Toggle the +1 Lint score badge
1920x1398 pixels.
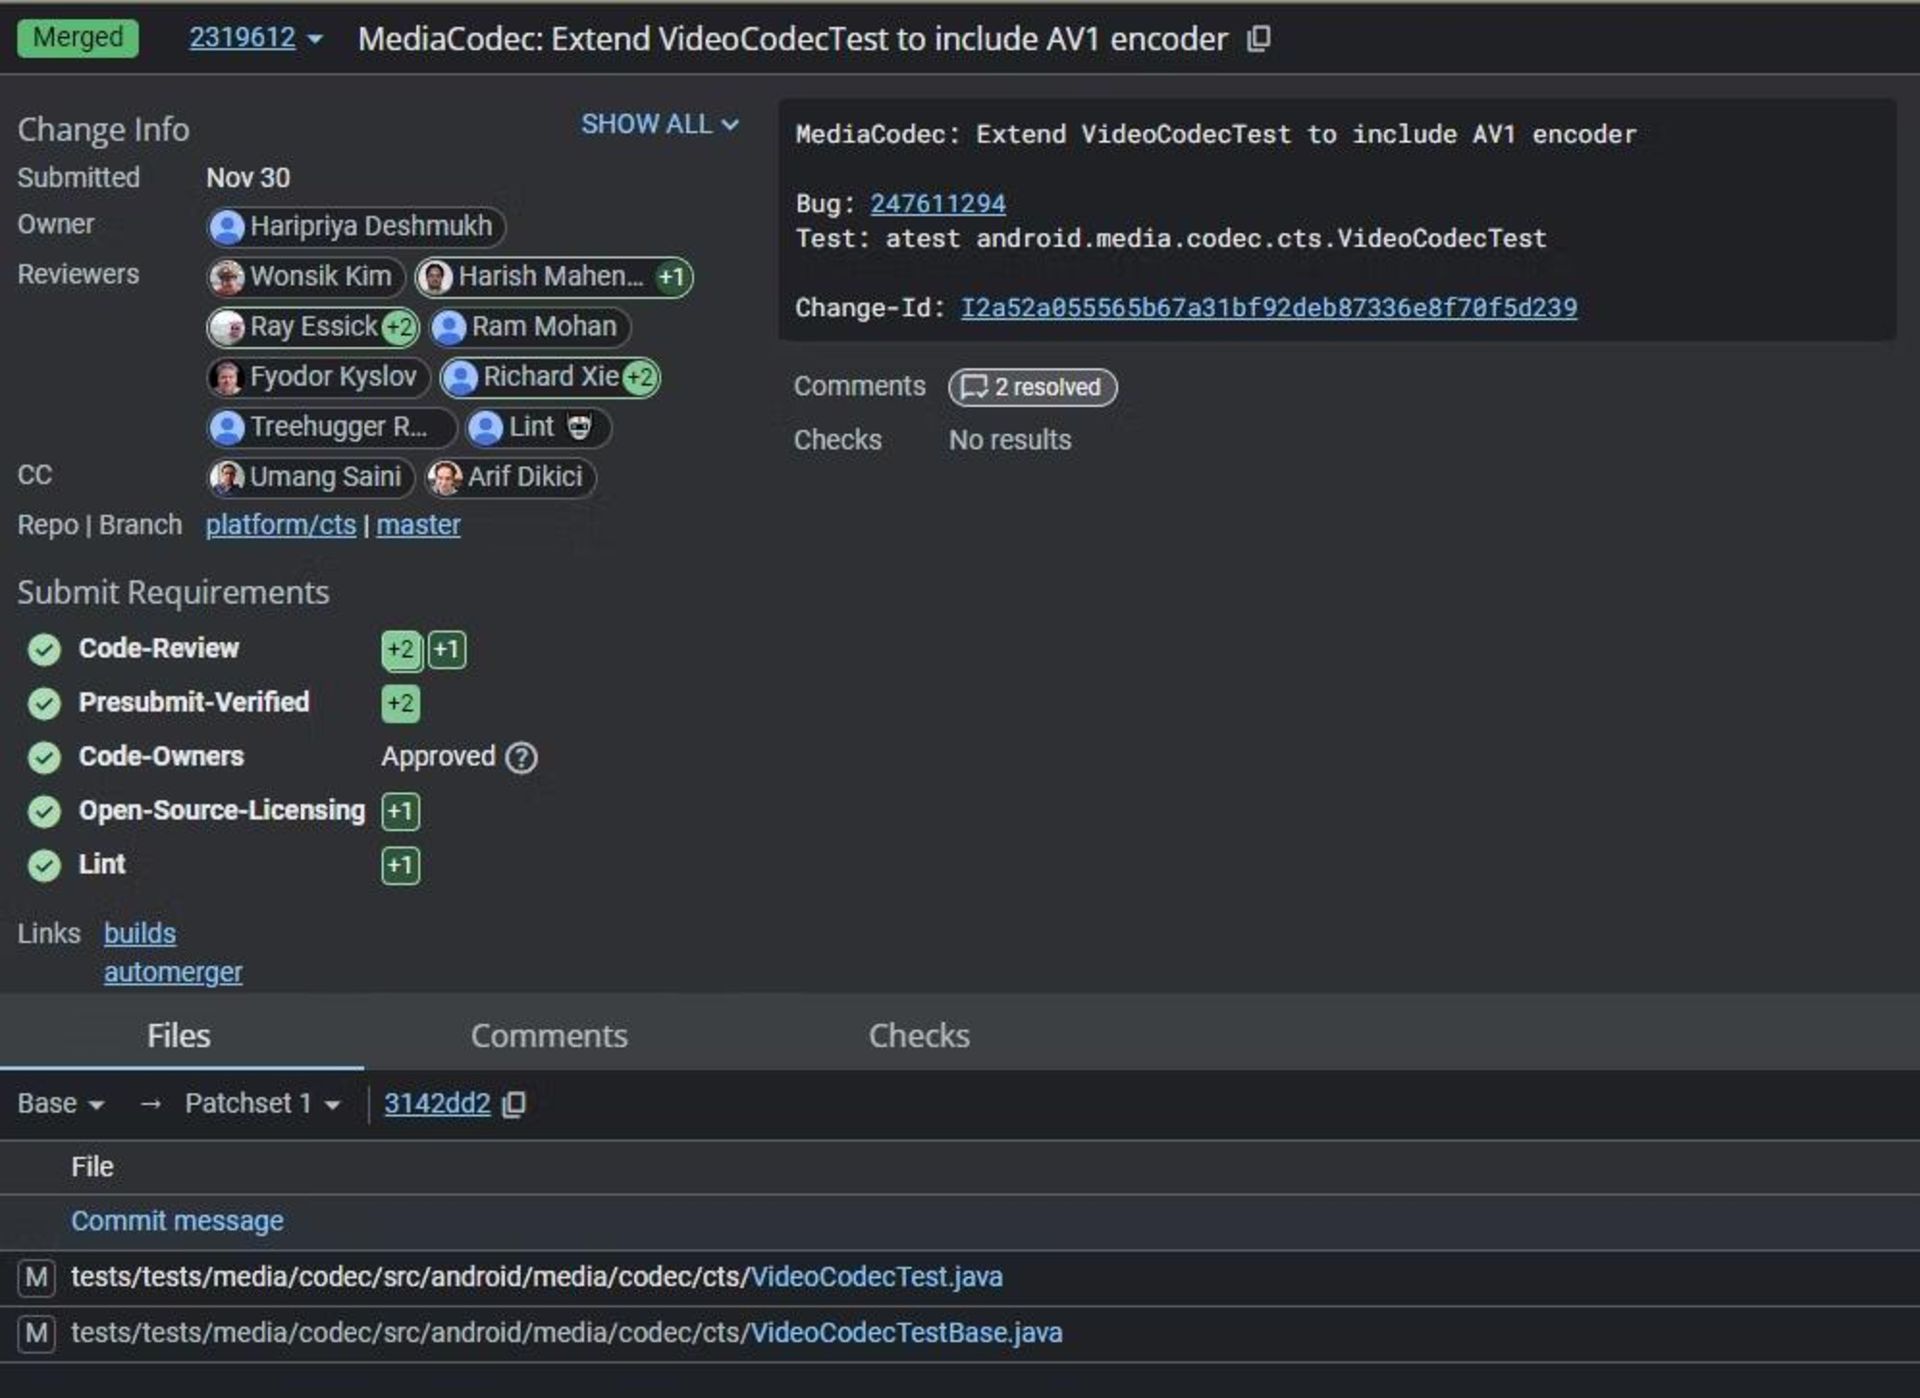click(x=400, y=864)
